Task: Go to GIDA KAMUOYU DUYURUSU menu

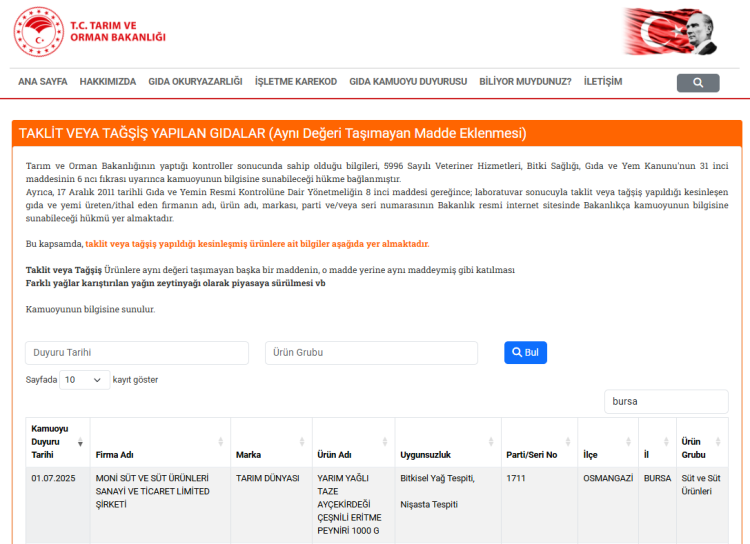Action: coord(408,82)
